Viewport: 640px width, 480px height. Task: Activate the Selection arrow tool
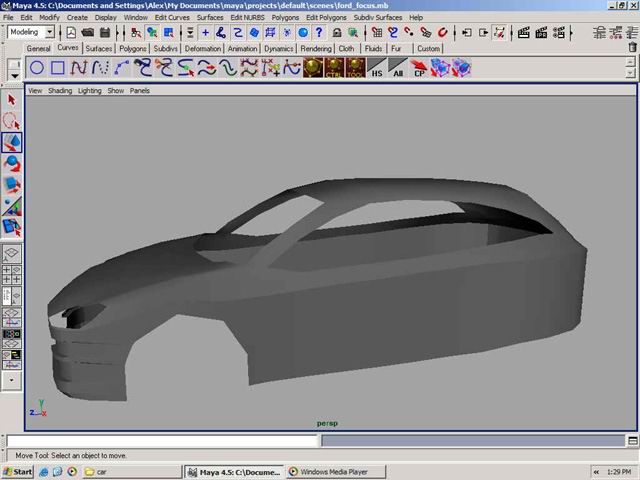tap(12, 100)
